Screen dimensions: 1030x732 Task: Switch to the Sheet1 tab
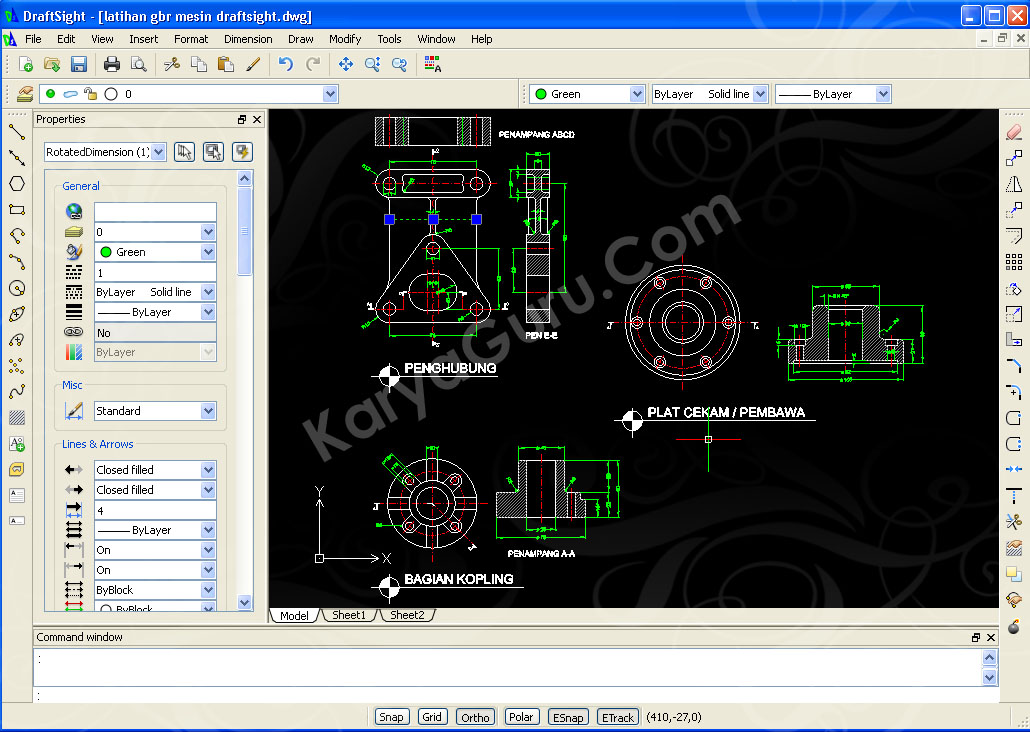pyautogui.click(x=349, y=616)
